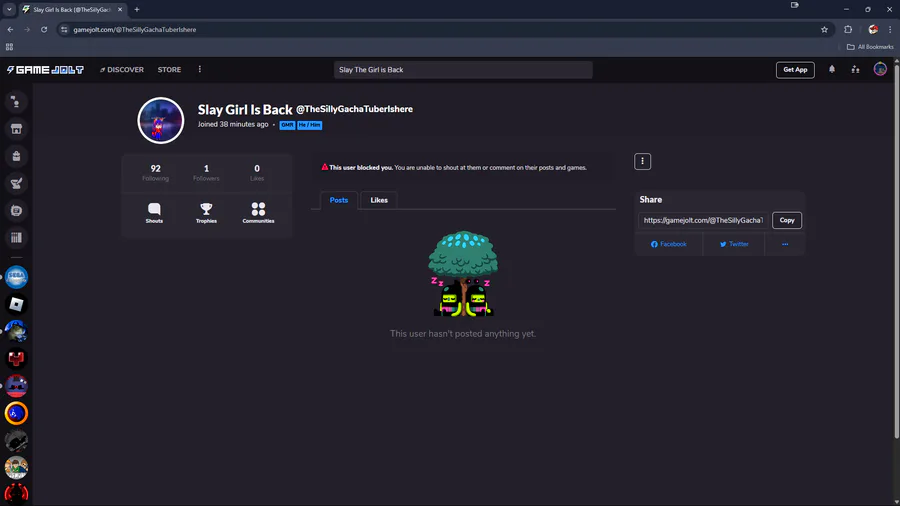Viewport: 900px width, 506px height.
Task: Click the Get App button
Action: point(795,69)
